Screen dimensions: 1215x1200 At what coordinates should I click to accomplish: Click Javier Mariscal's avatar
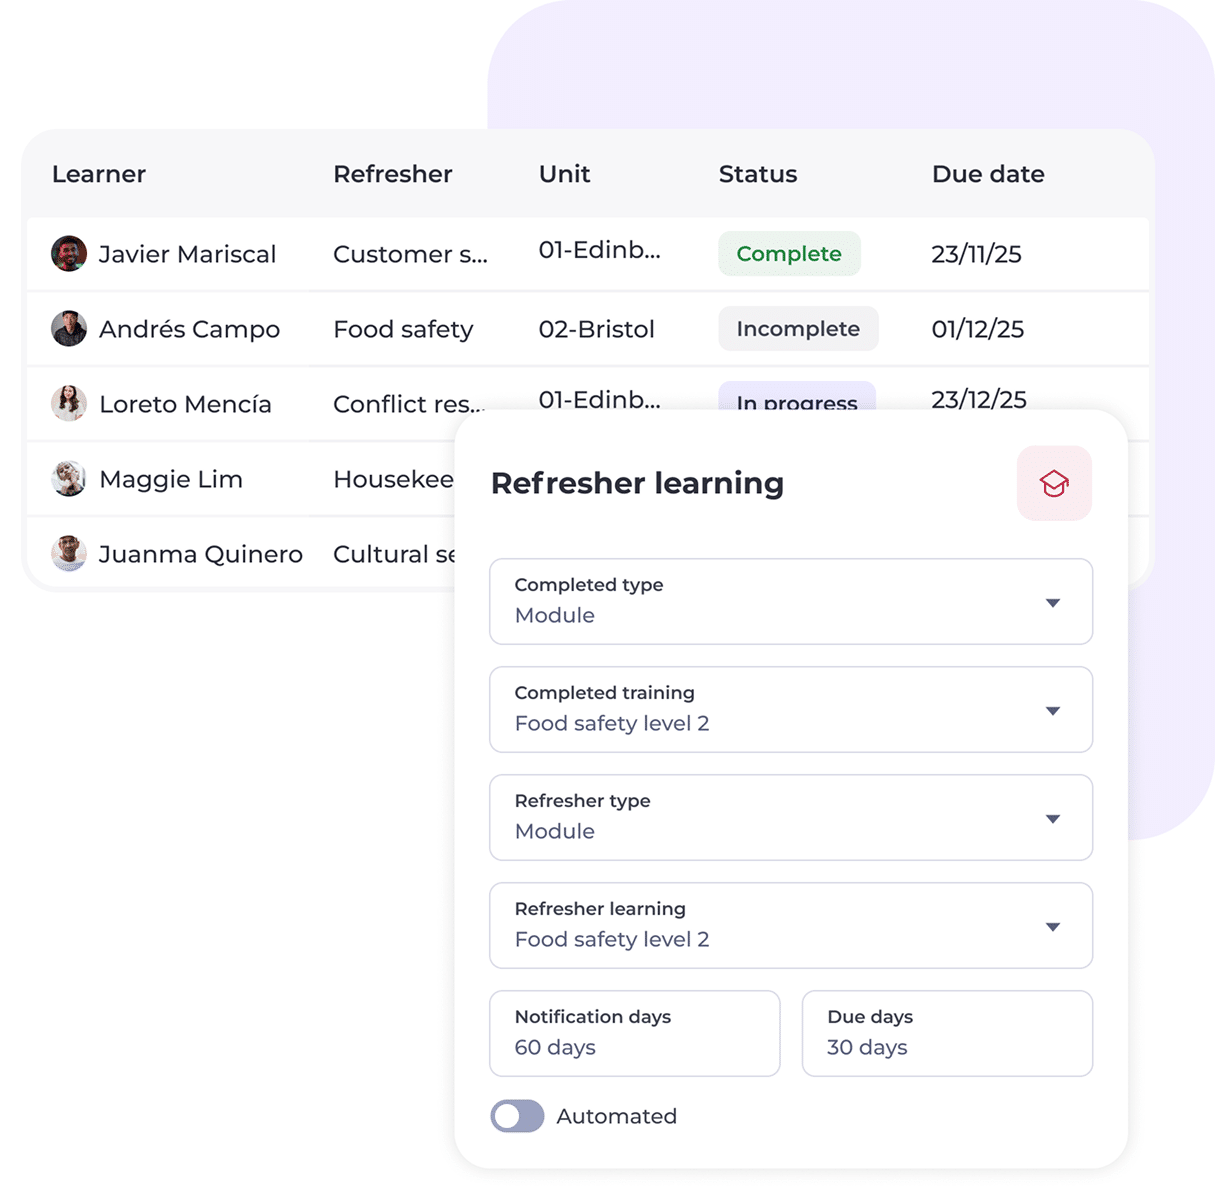coord(69,254)
